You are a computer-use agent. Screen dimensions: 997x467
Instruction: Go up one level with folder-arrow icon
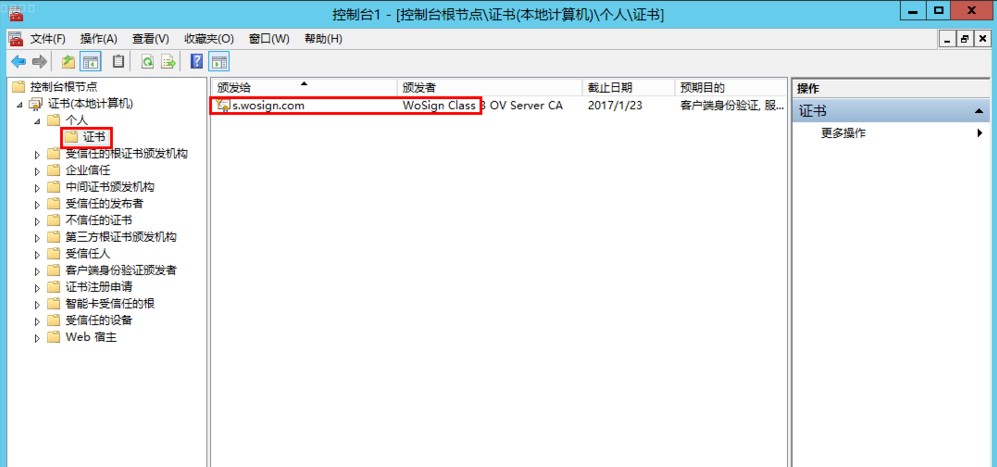pyautogui.click(x=68, y=62)
